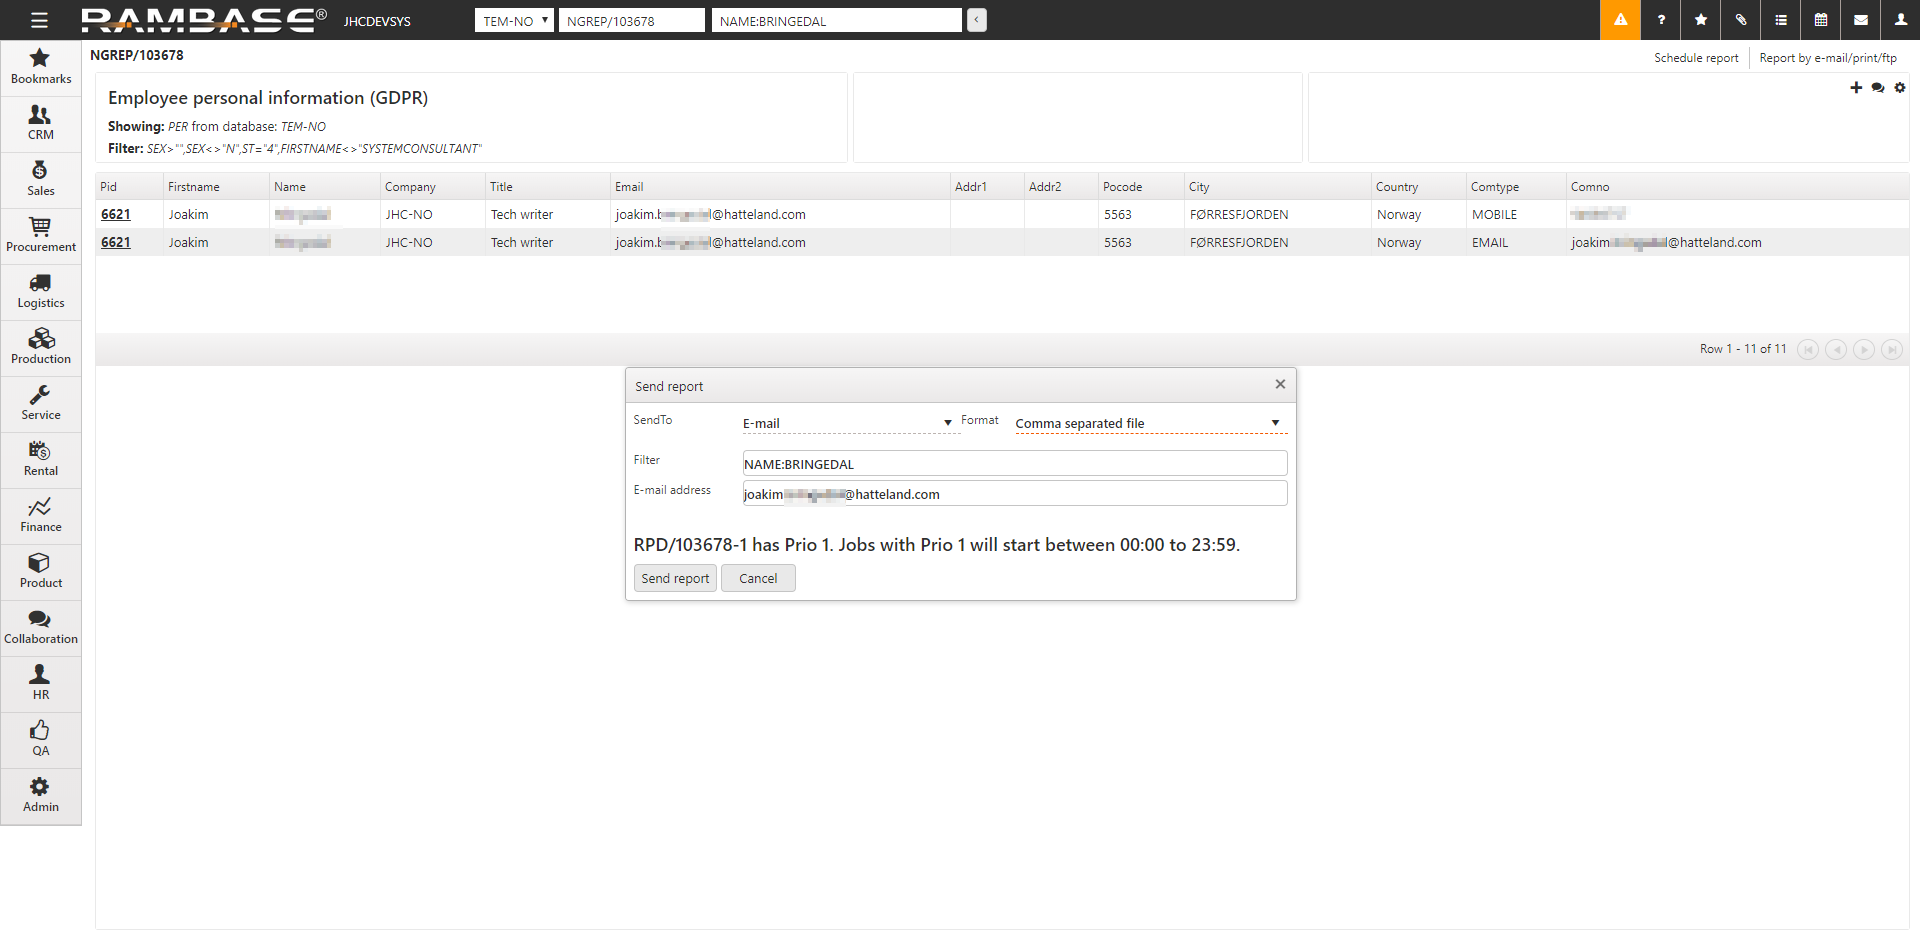Image resolution: width=1920 pixels, height=937 pixels.
Task: Expand the TEM-NO database dropdown
Action: [x=514, y=21]
